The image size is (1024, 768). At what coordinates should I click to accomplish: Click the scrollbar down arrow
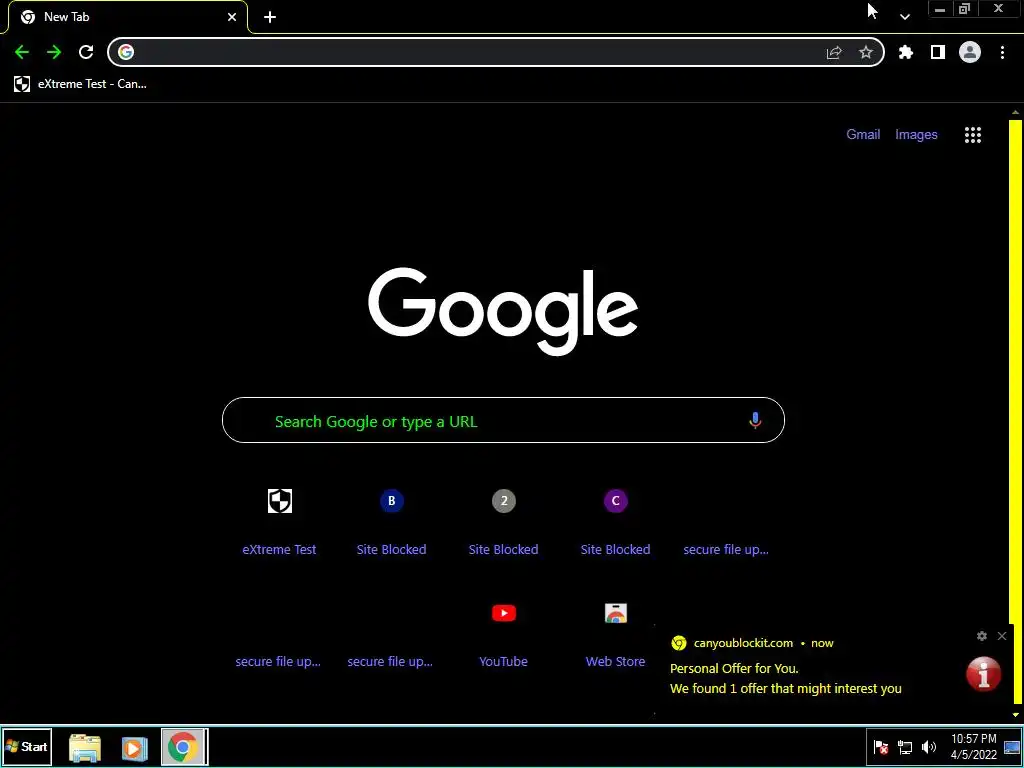click(x=1016, y=715)
